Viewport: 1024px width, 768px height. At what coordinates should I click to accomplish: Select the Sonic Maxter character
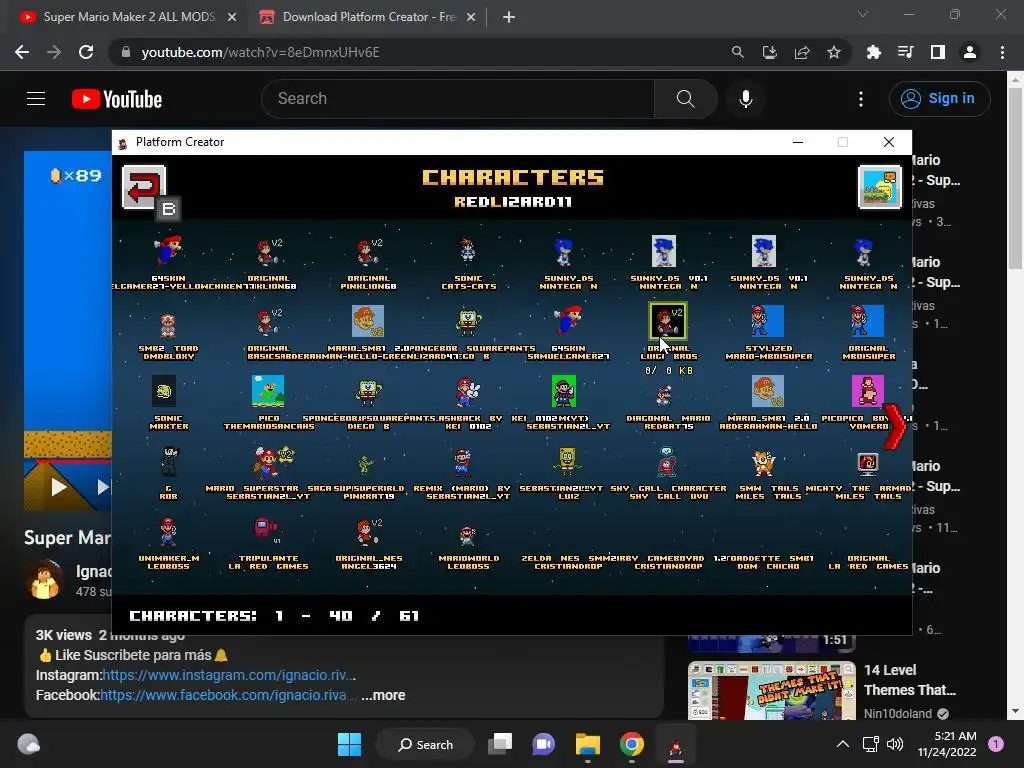pos(164,391)
